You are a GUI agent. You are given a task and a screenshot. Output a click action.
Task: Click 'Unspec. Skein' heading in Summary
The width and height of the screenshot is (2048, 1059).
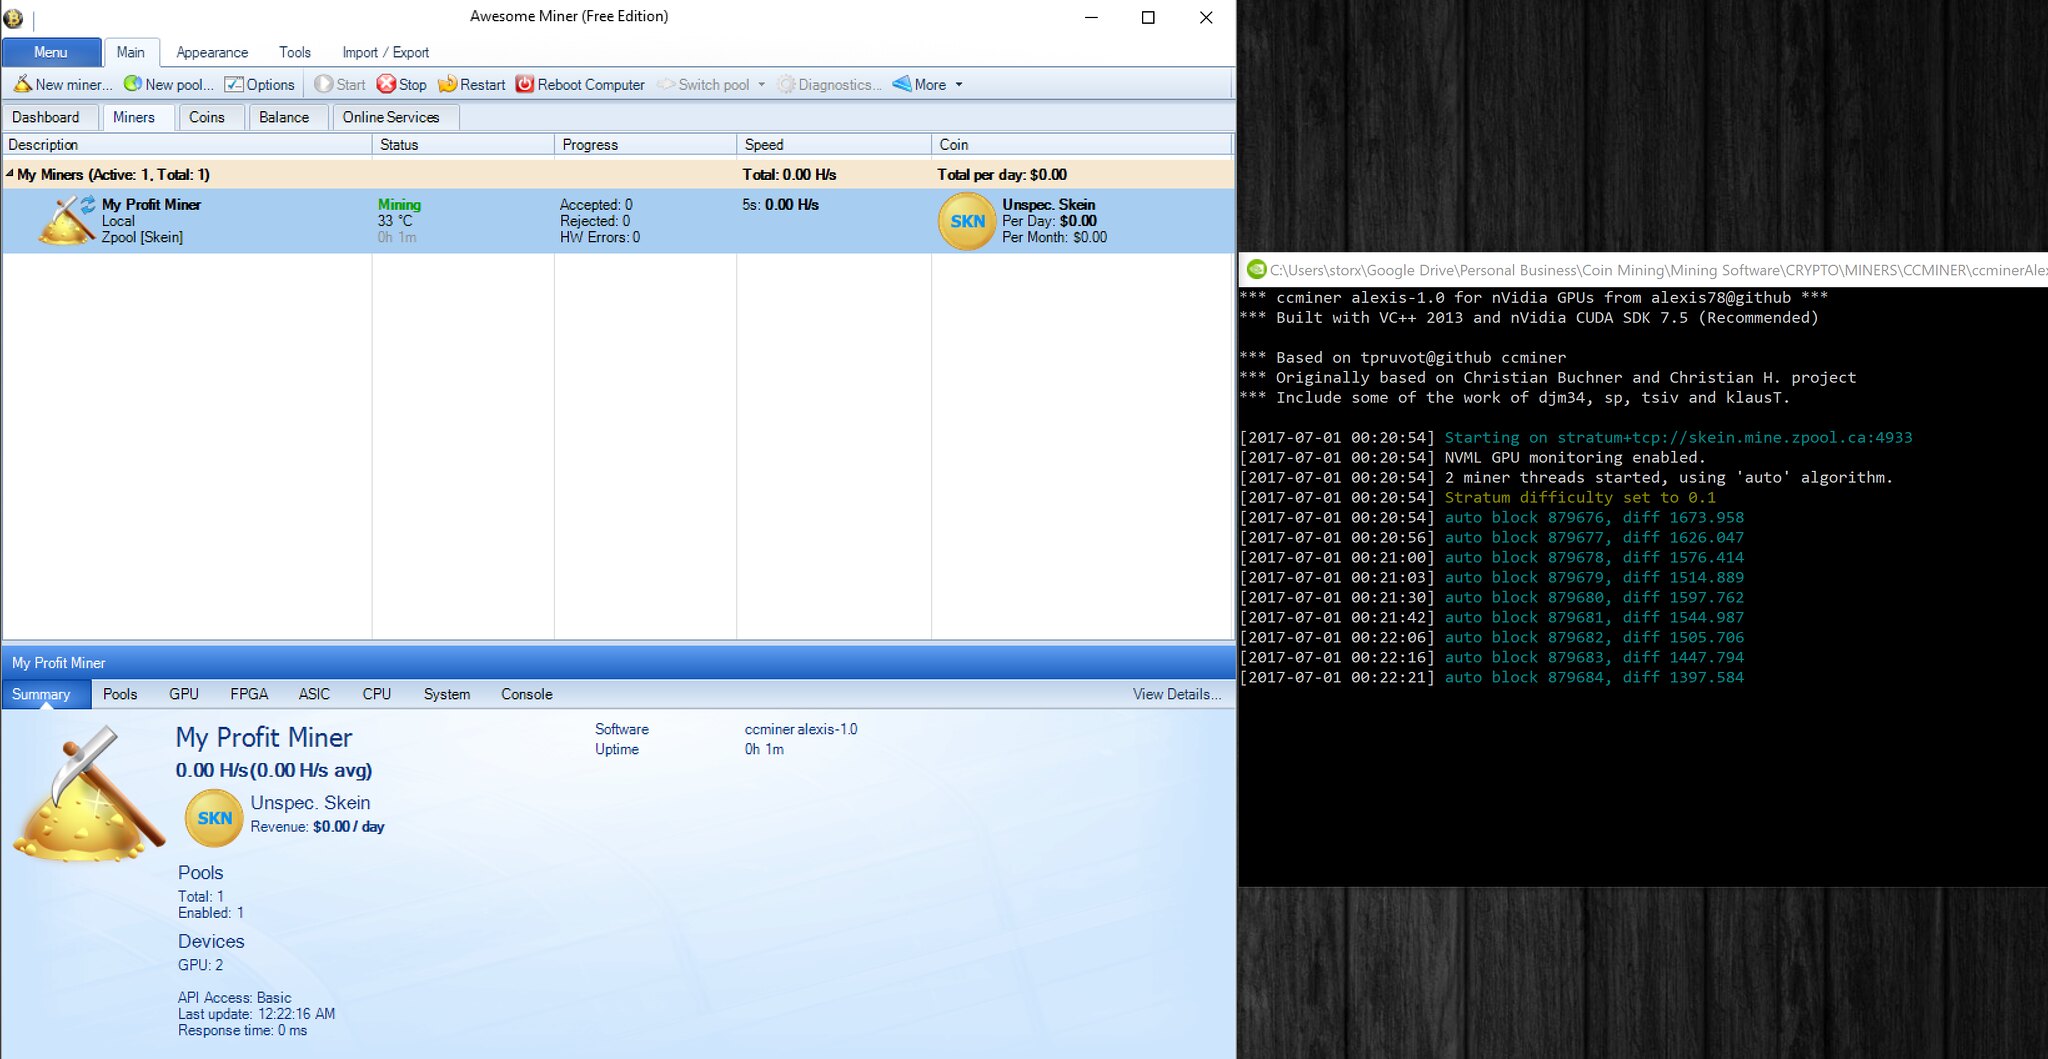tap(310, 802)
